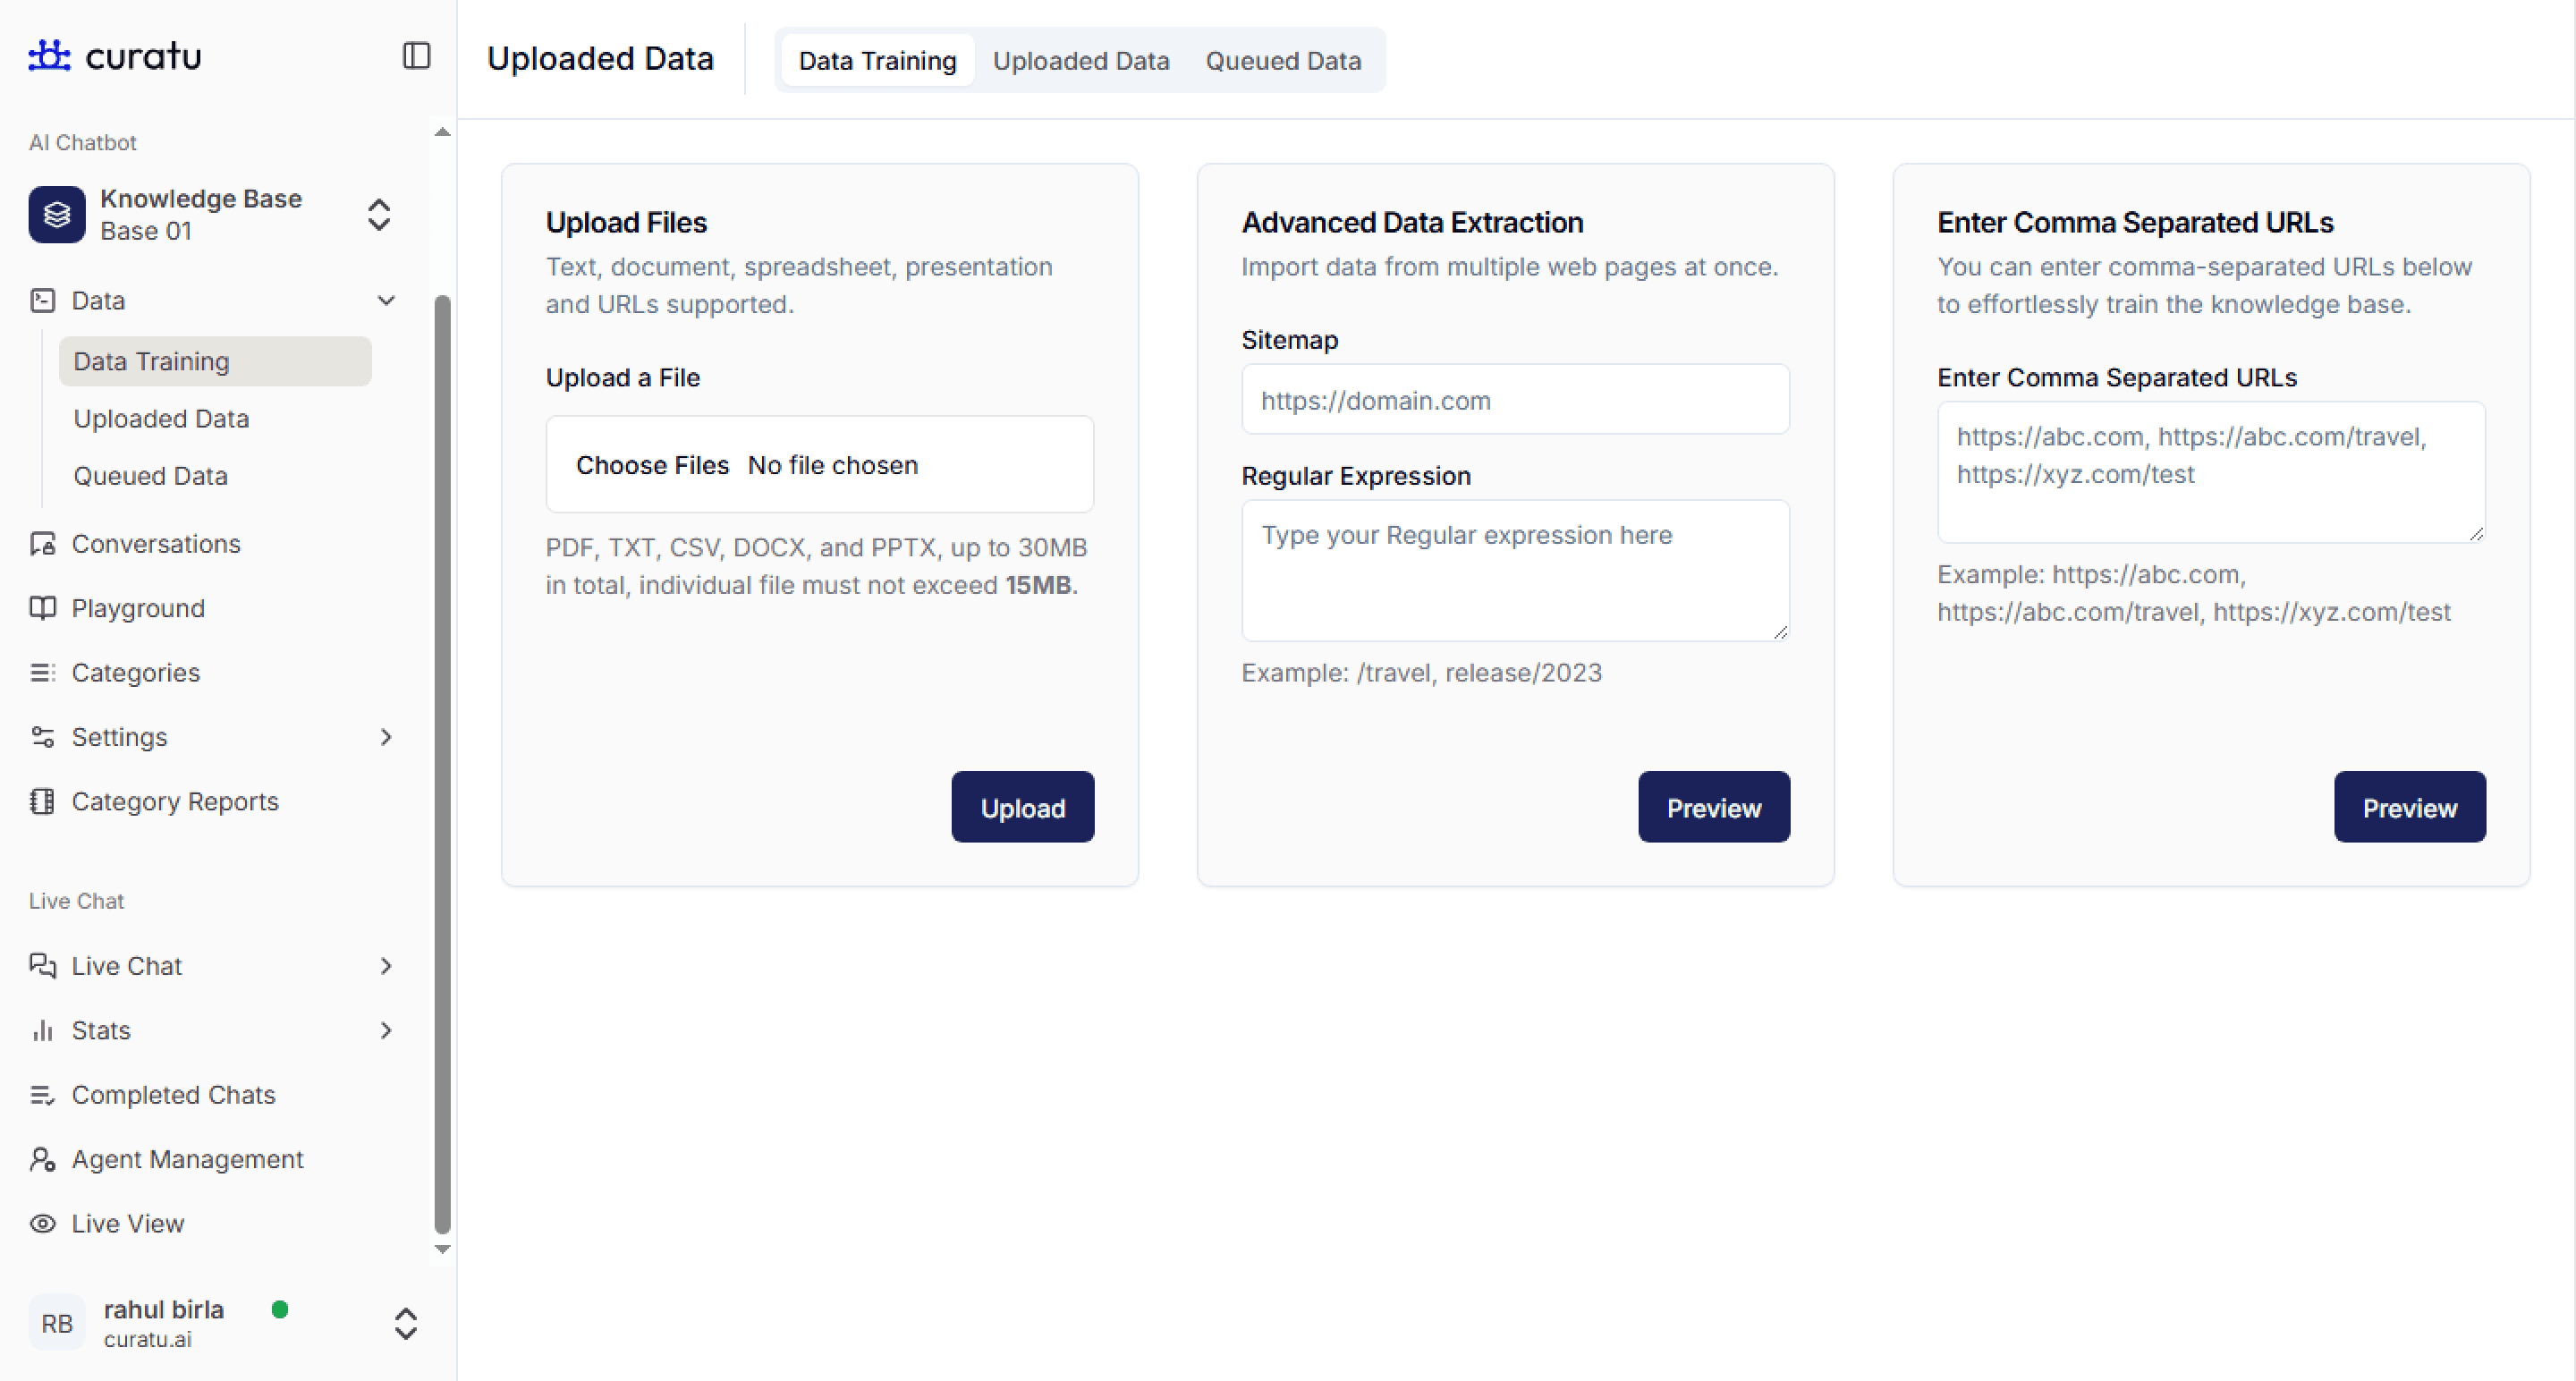Click the Agent Management person icon
This screenshot has height=1381, width=2576.
42,1159
